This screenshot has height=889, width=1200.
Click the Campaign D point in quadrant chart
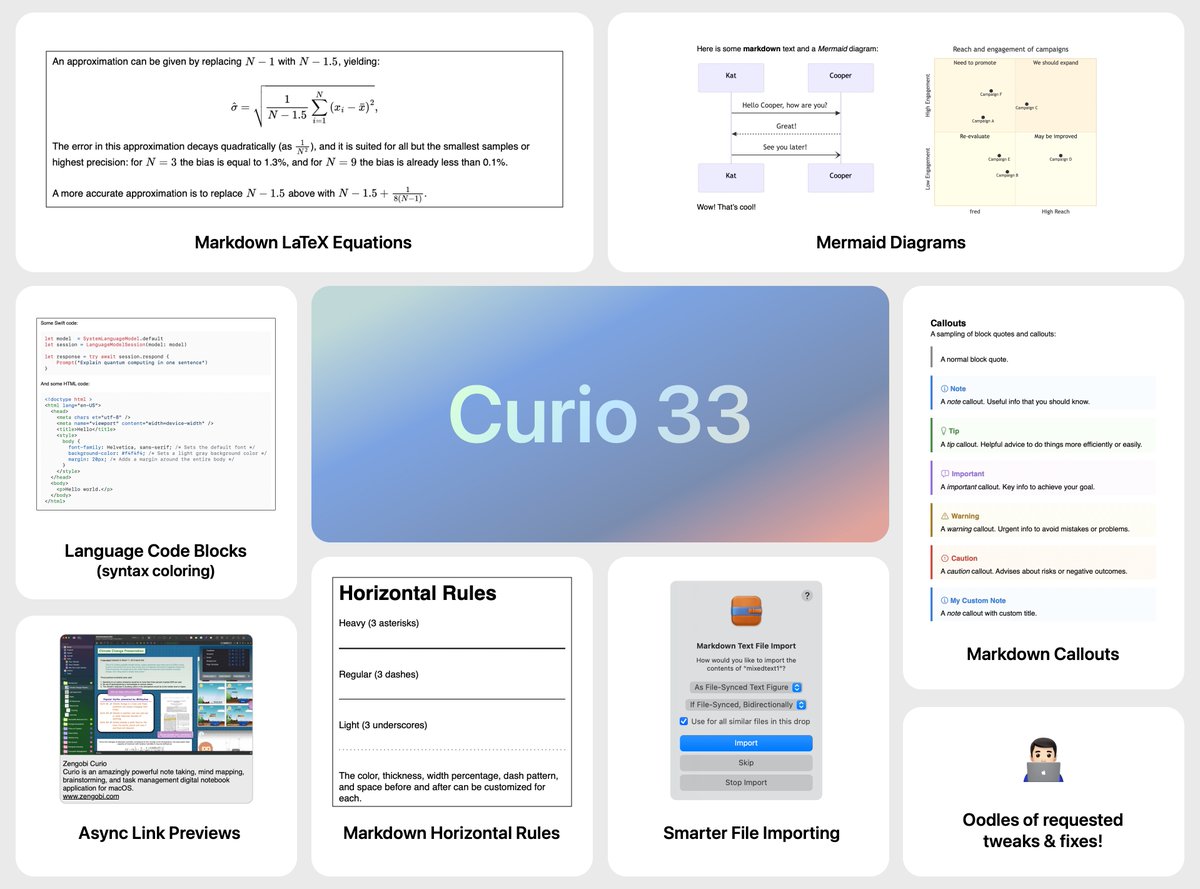(x=1061, y=155)
